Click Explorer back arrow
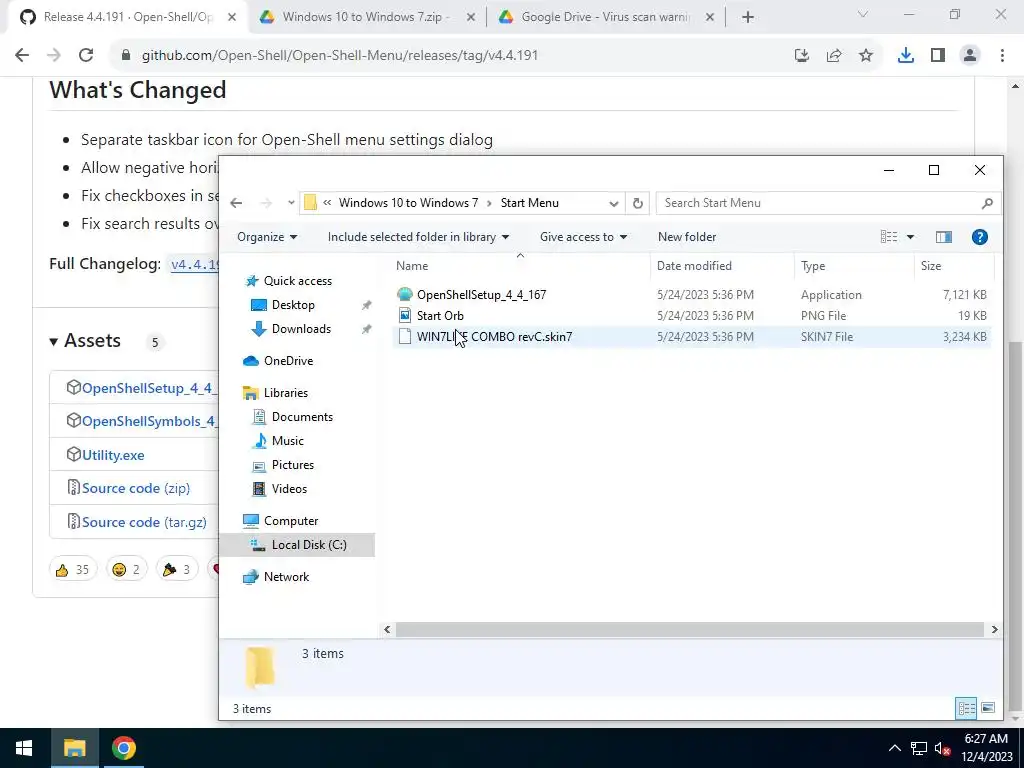1024x768 pixels. coord(236,203)
